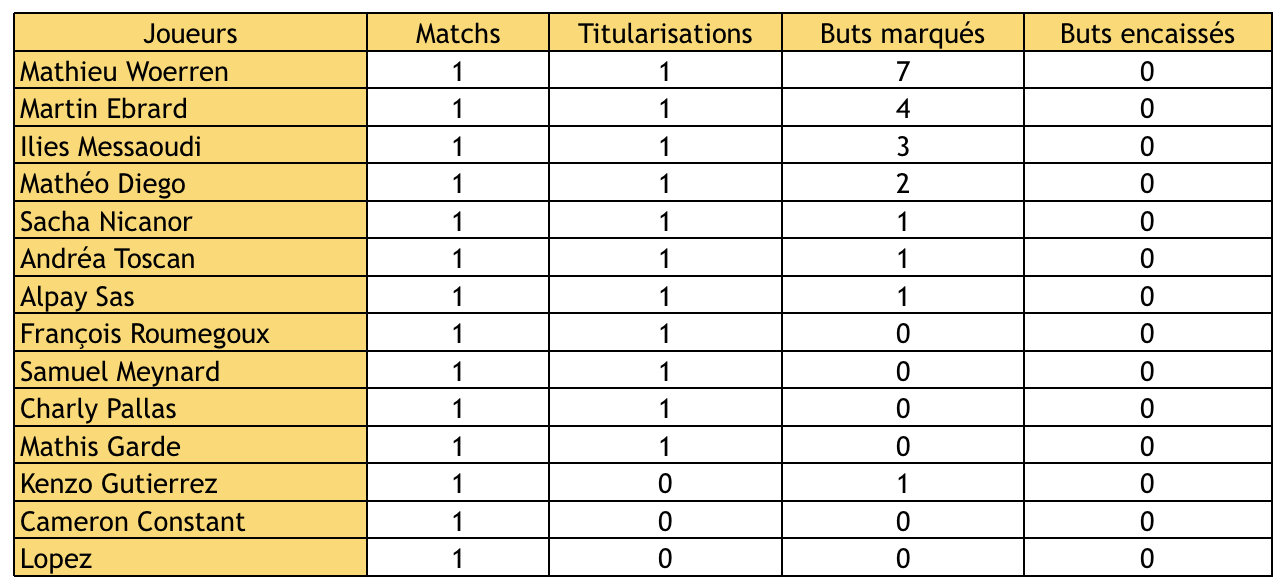Click the Buts encaissés header cell
This screenshot has width=1284, height=588.
(x=1147, y=34)
